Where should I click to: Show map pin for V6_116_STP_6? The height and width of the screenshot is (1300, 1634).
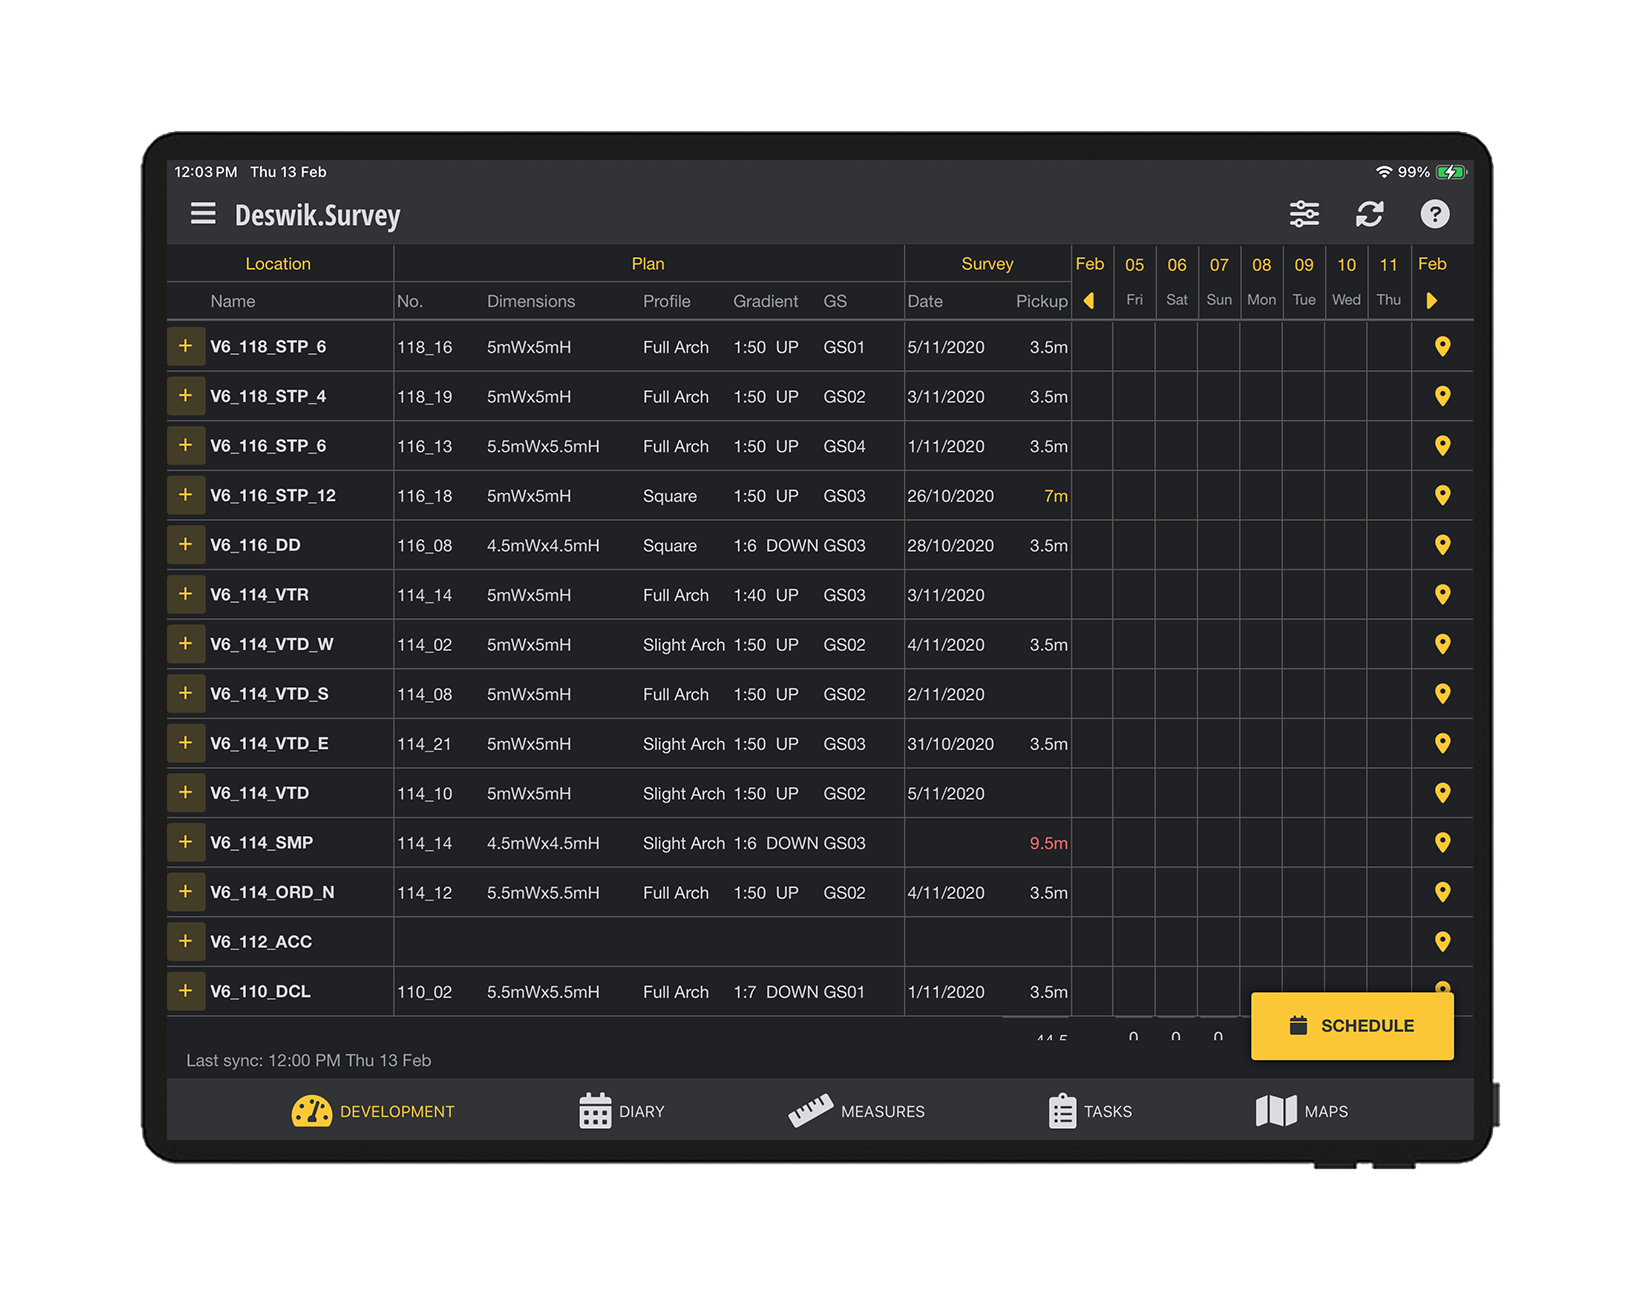click(x=1442, y=446)
